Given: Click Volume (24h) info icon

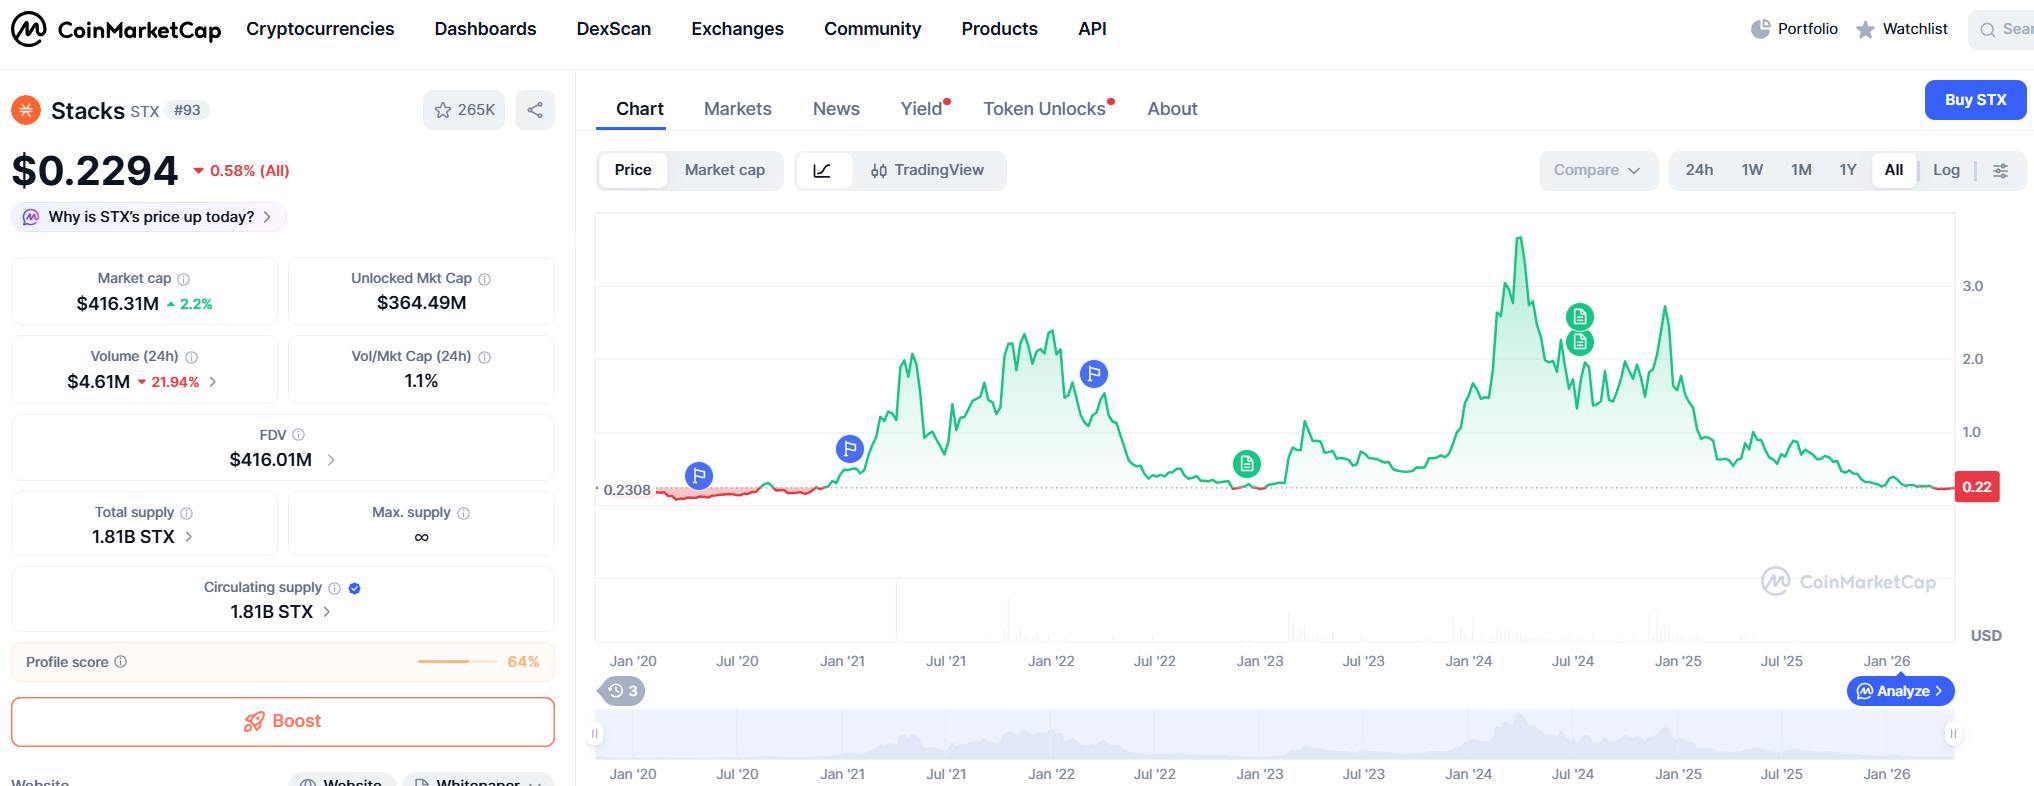Looking at the screenshot, I should 191,357.
